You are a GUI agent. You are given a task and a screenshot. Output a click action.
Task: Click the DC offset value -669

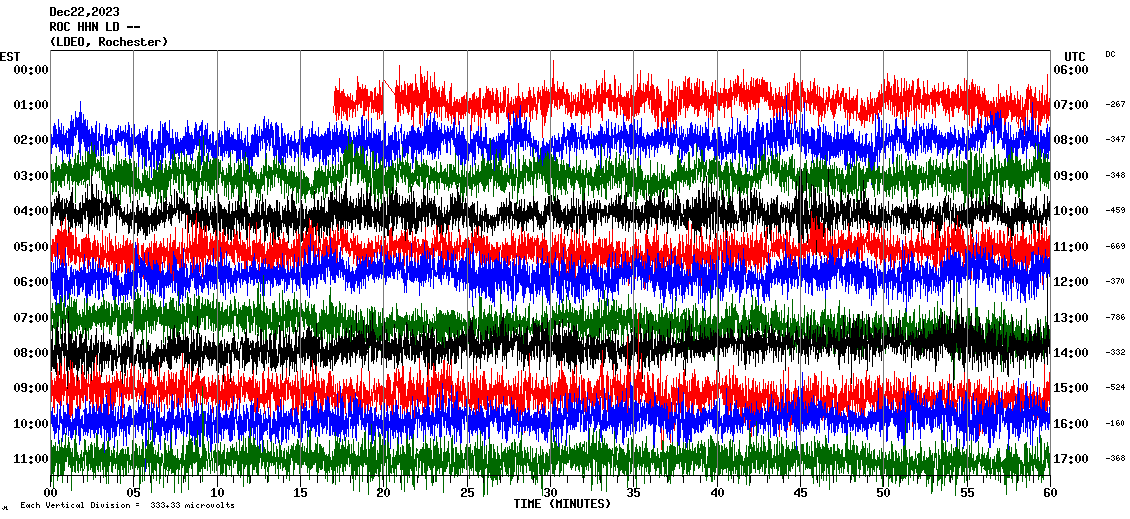point(1115,246)
